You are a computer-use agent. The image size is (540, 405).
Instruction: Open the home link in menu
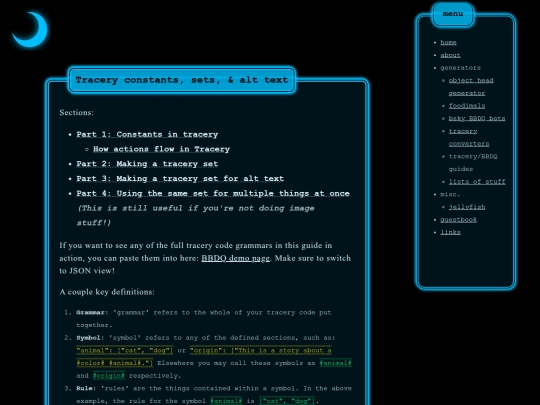click(448, 42)
